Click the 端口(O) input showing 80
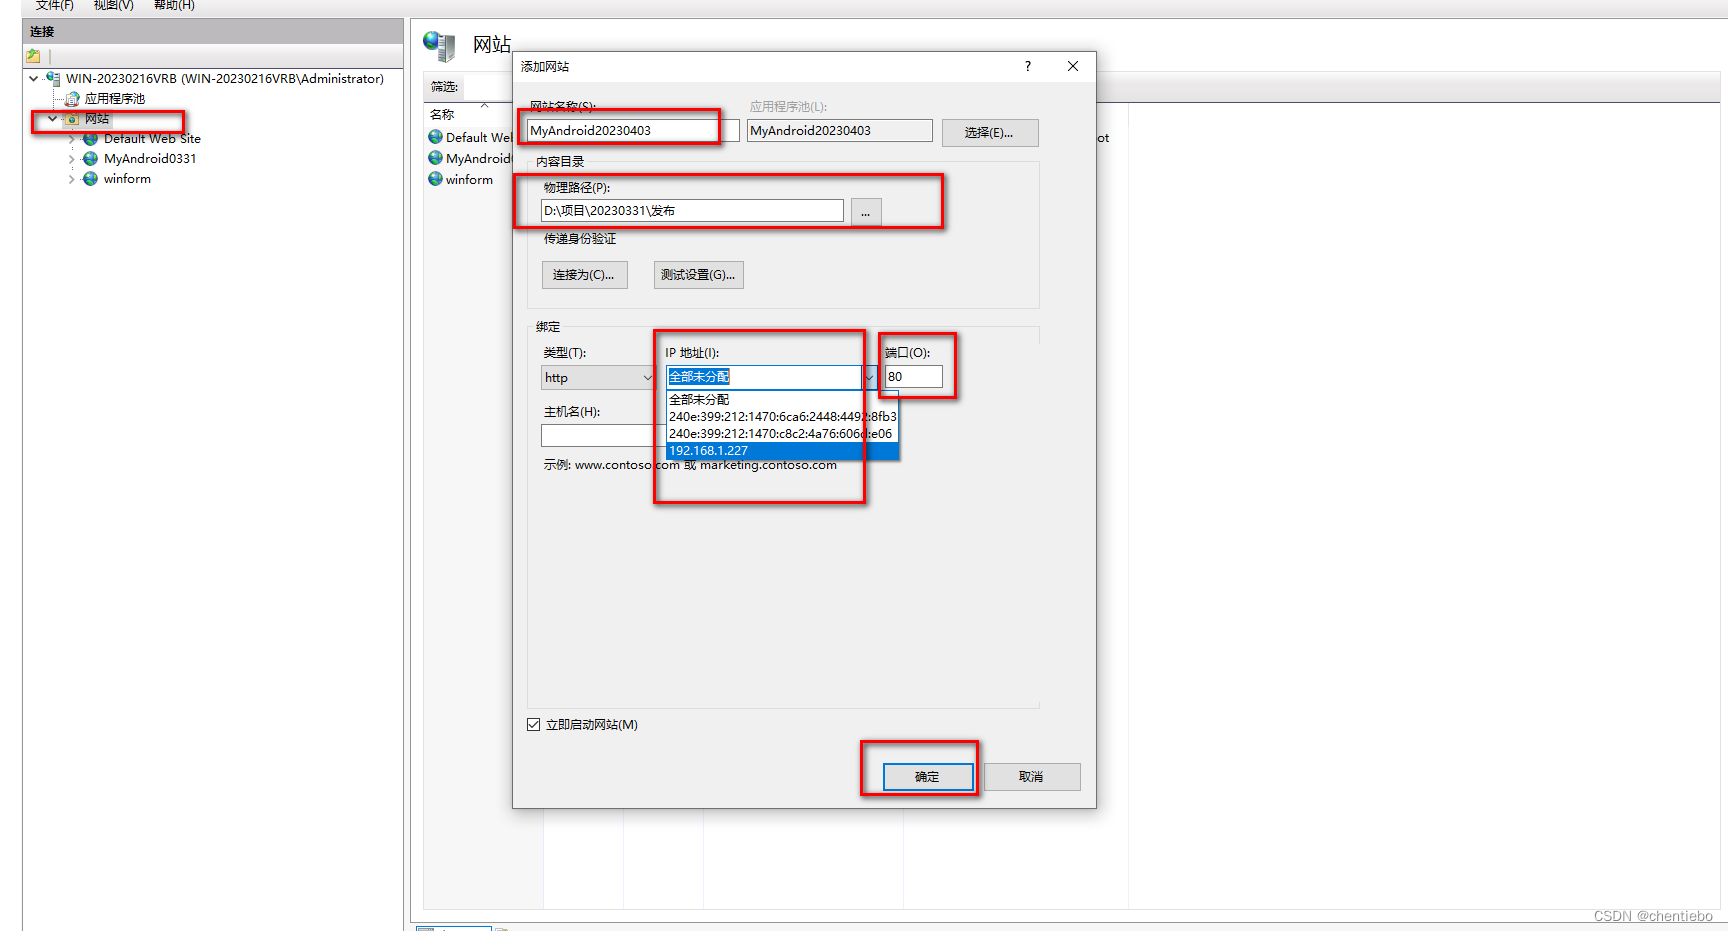The width and height of the screenshot is (1728, 931). [912, 377]
